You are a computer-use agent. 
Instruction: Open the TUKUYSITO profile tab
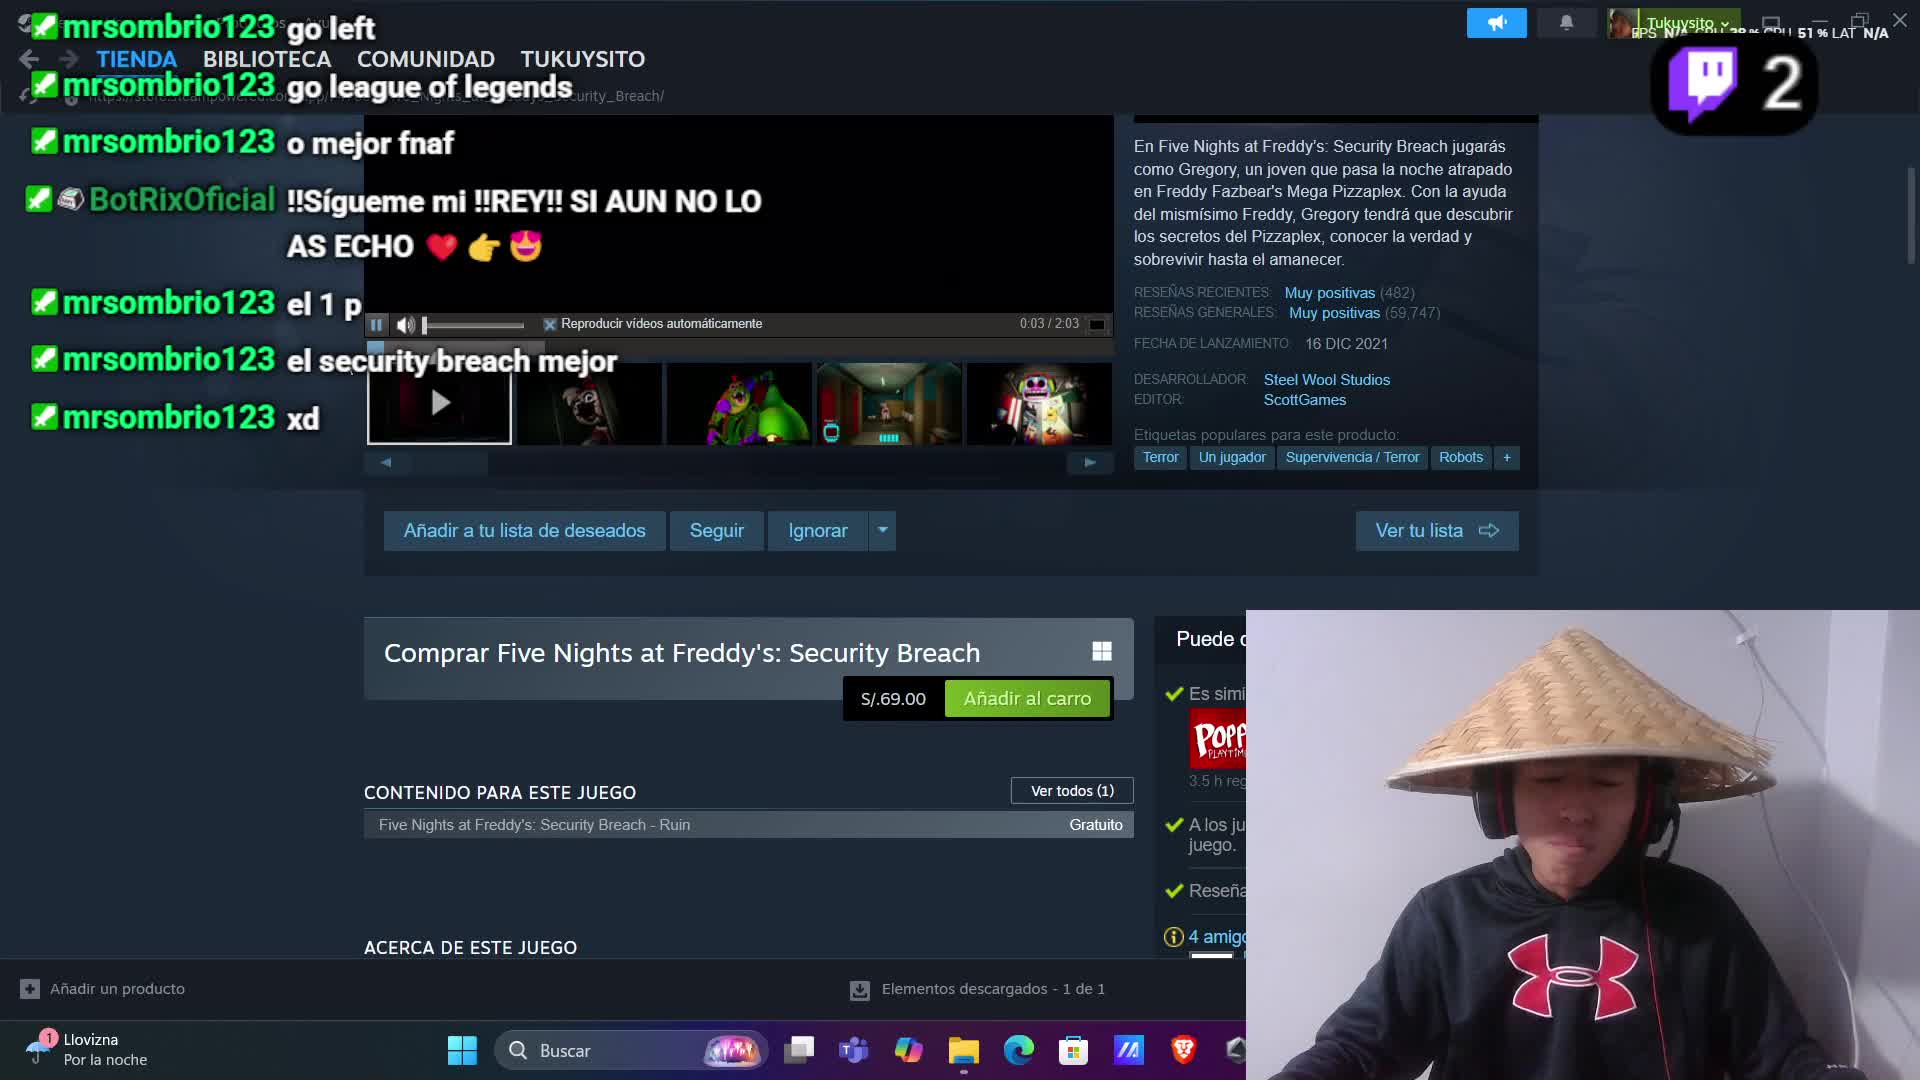coord(583,59)
